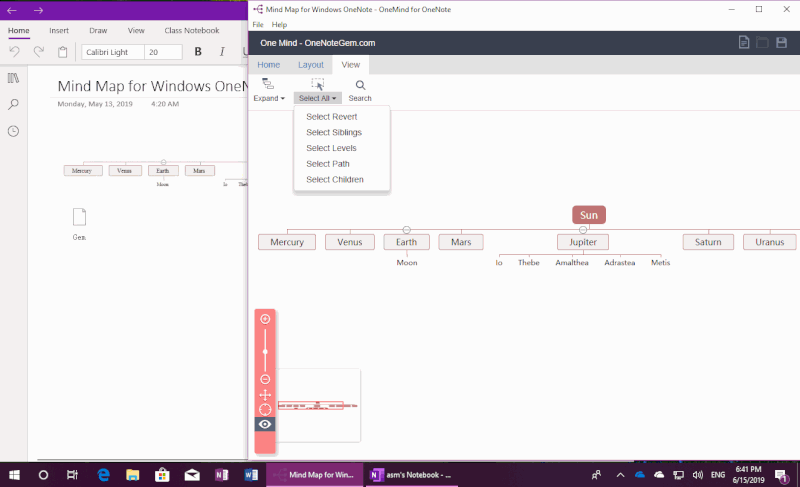Open the Draw tab in OneNote
Viewport: 800px width, 487px height.
pyautogui.click(x=98, y=31)
